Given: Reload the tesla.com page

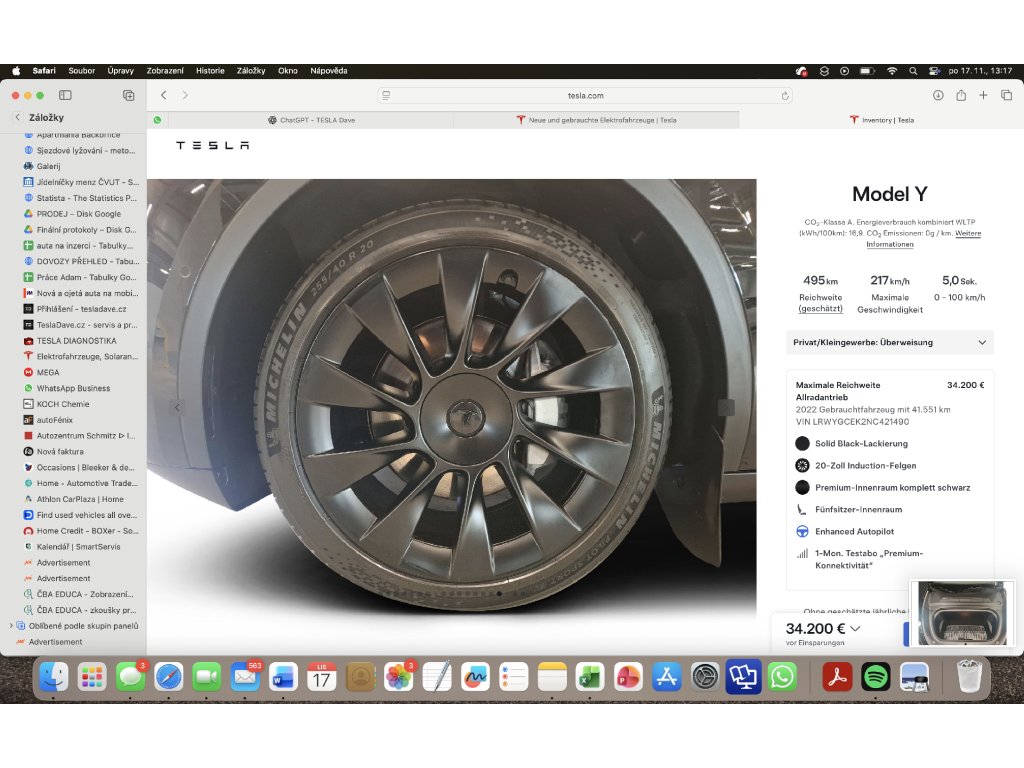Looking at the screenshot, I should pyautogui.click(x=785, y=96).
